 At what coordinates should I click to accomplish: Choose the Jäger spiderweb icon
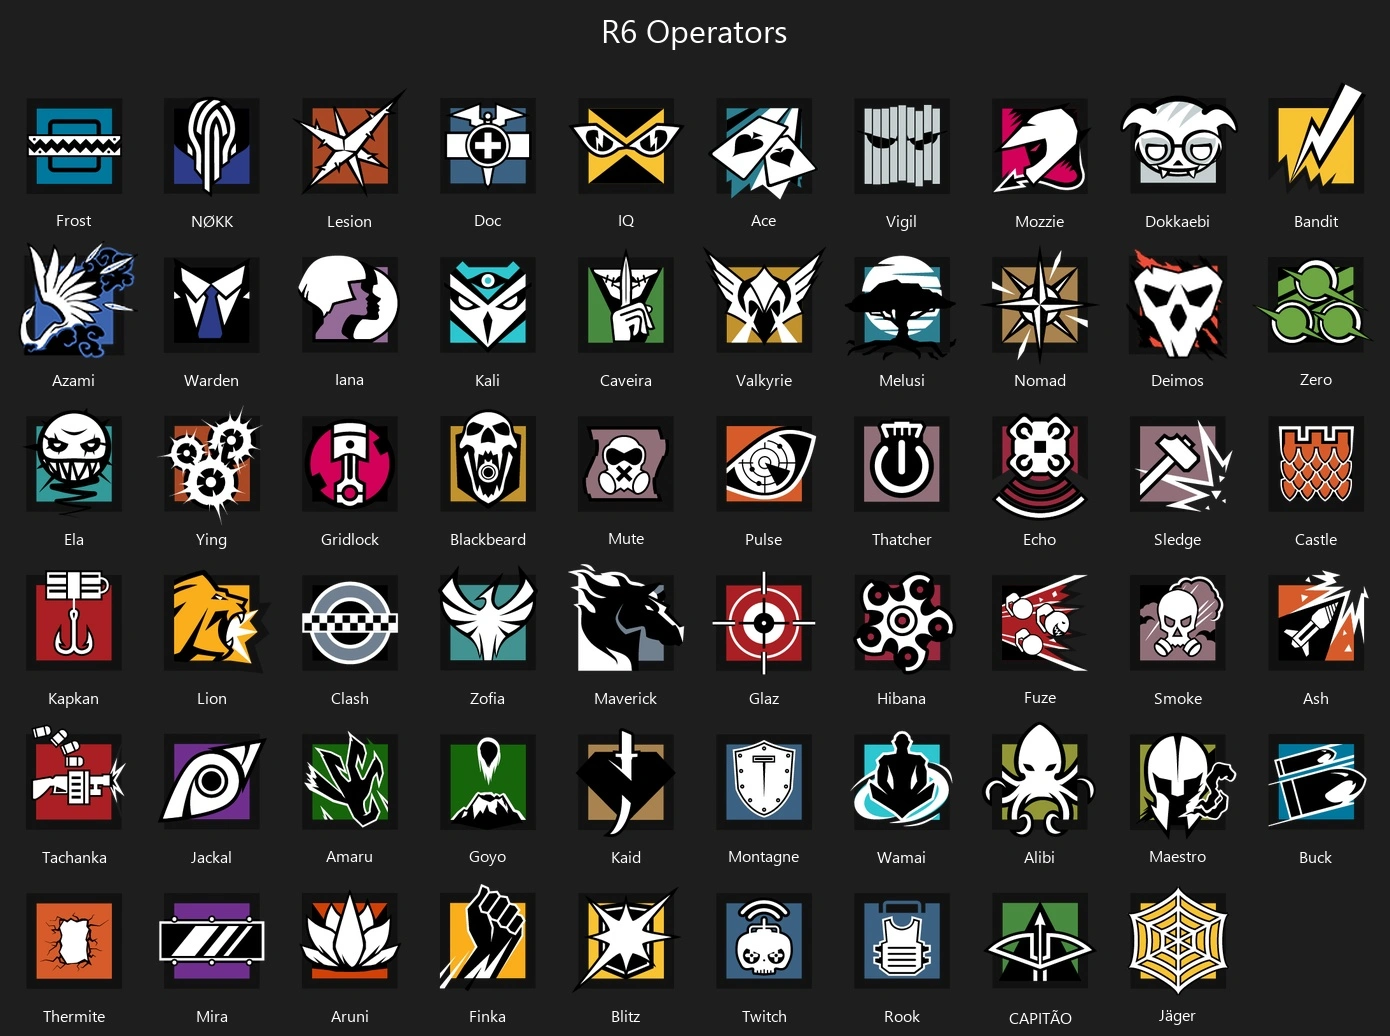[1178, 940]
